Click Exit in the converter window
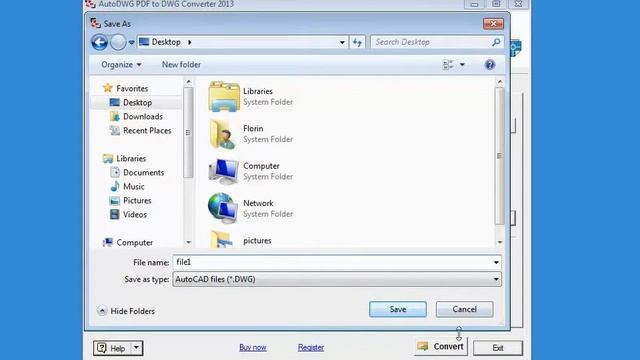Viewport: 640px width, 360px height. point(498,348)
